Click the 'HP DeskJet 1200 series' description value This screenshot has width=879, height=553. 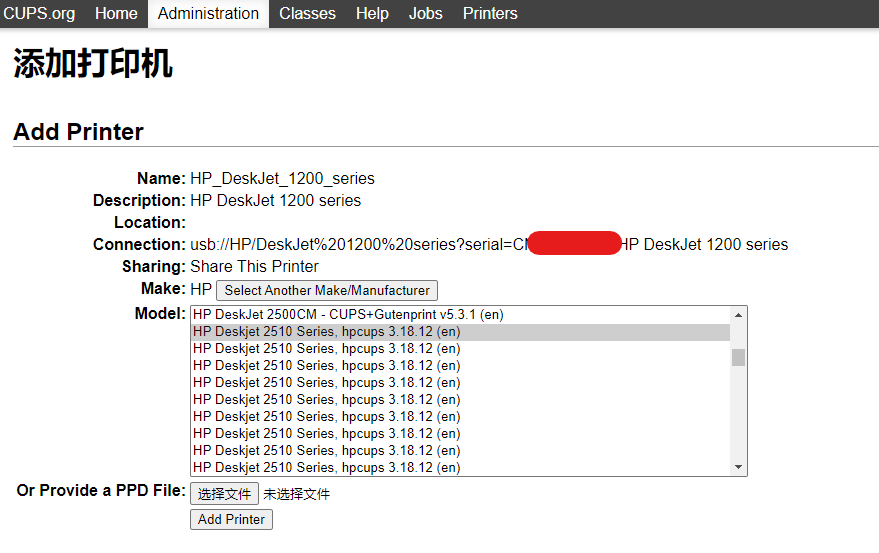click(x=275, y=201)
